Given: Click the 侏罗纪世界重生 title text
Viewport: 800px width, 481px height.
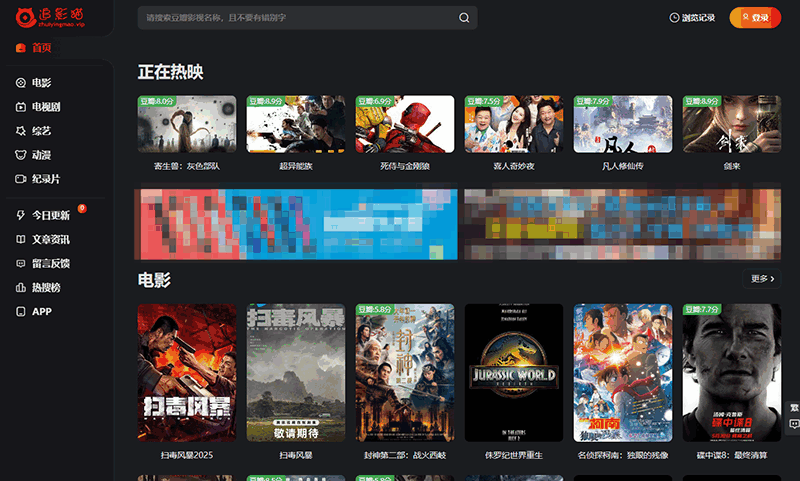Looking at the screenshot, I should click(514, 455).
